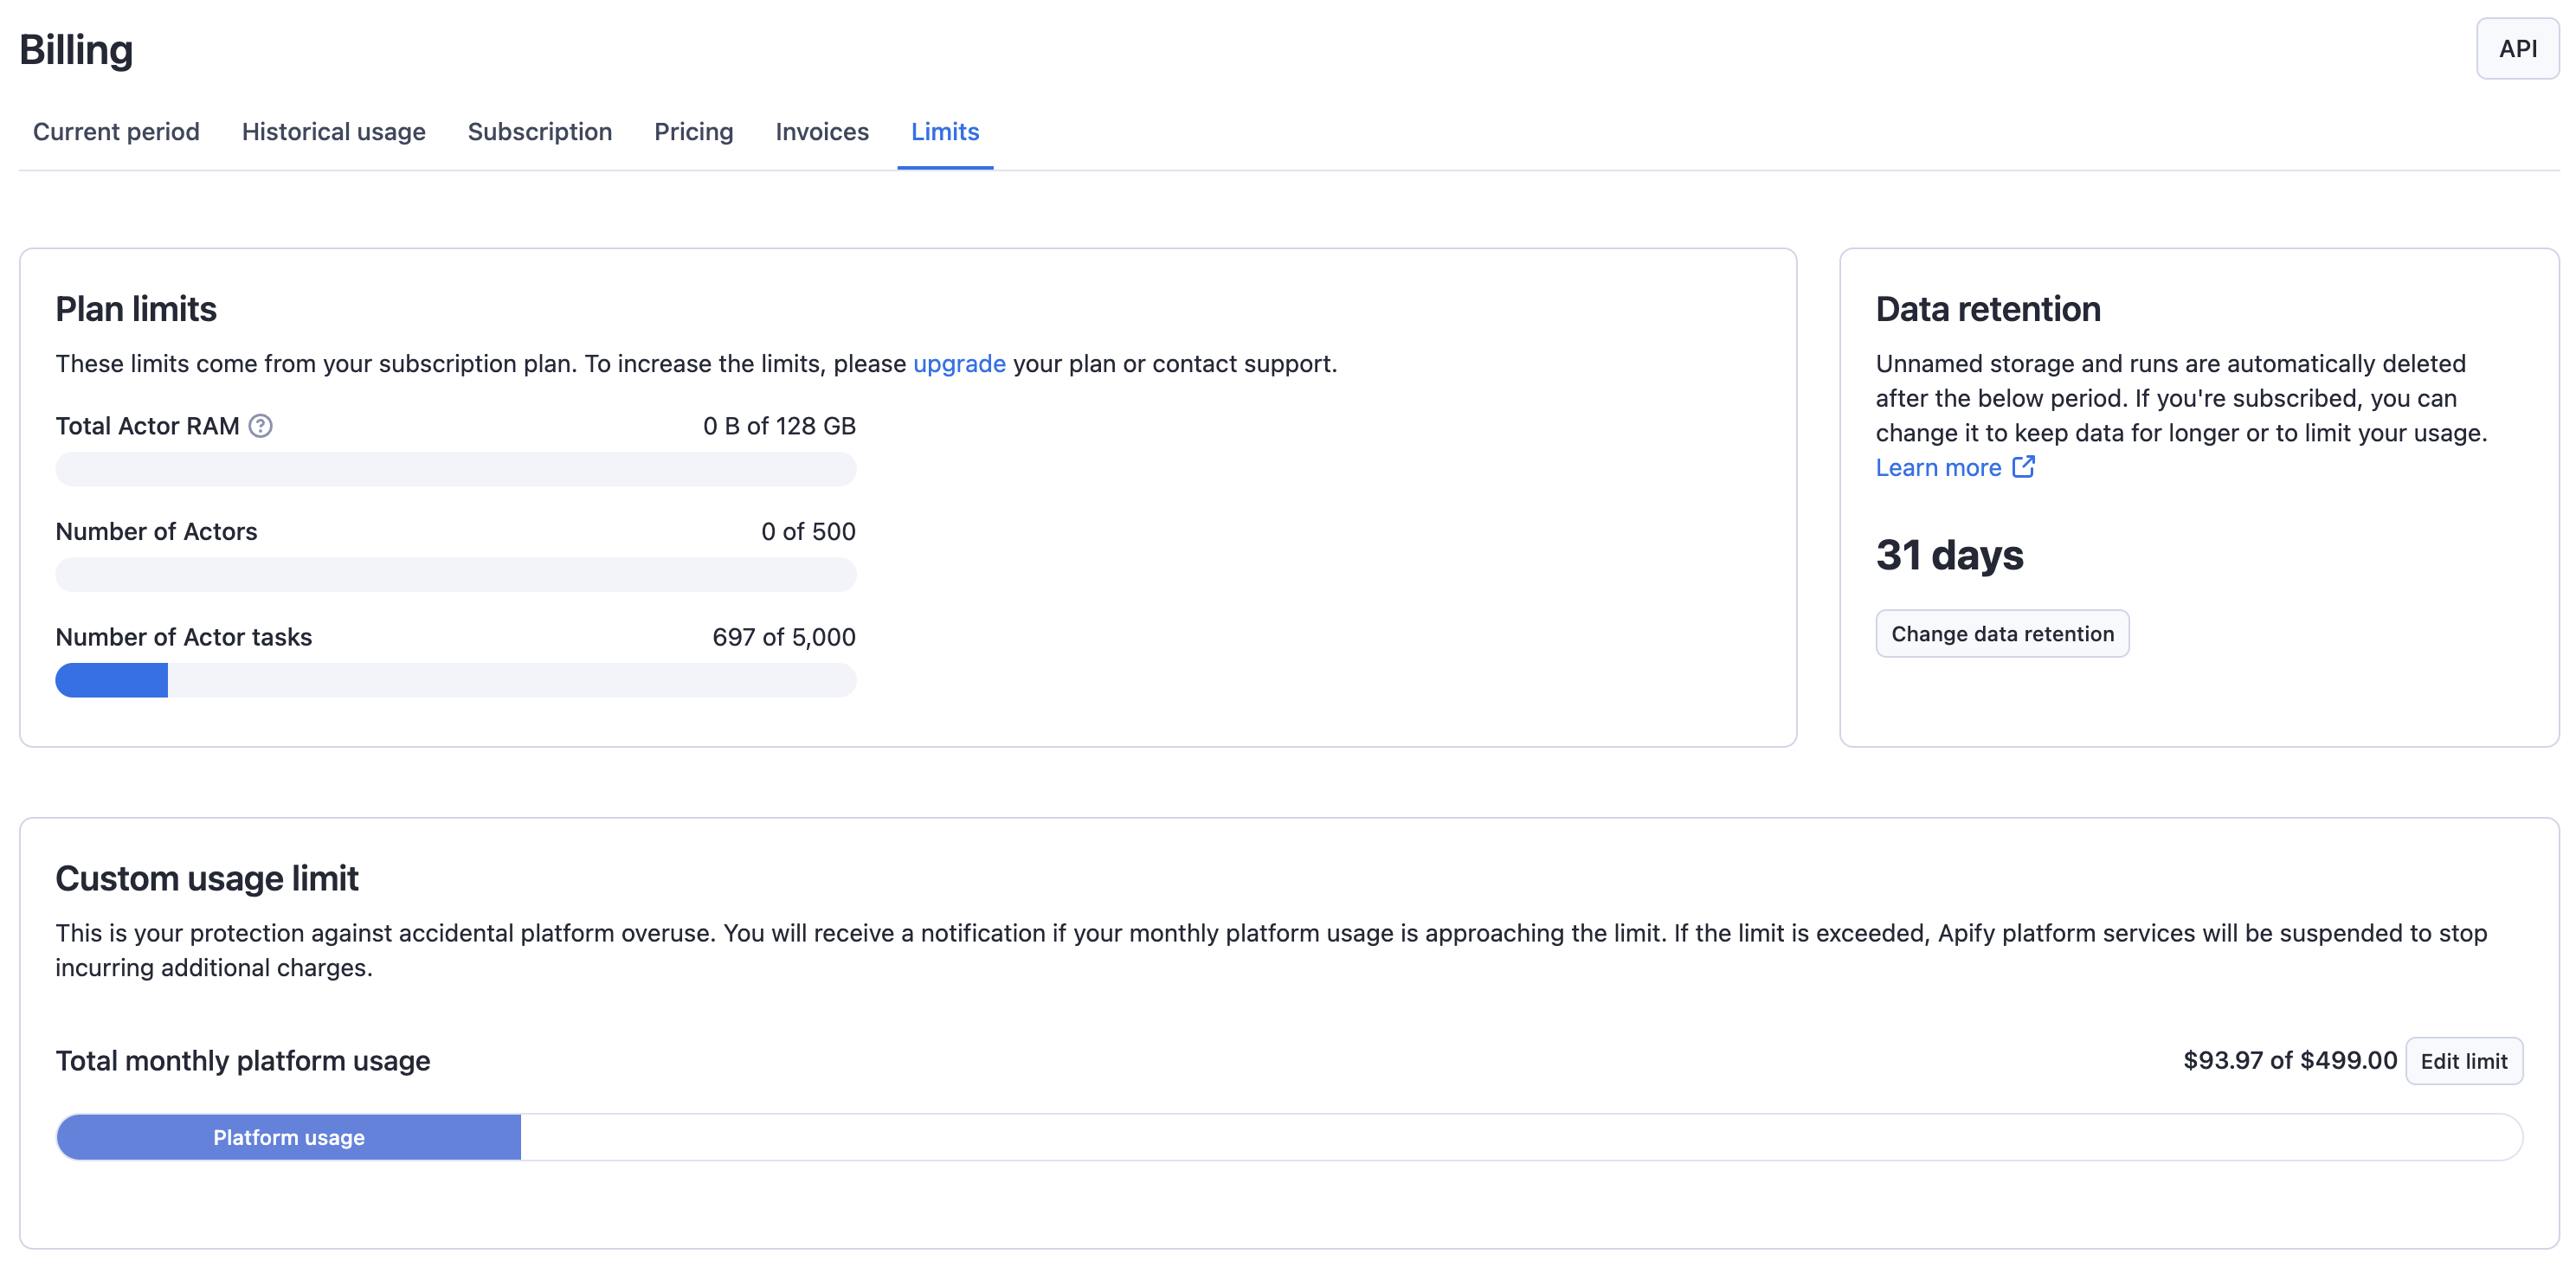This screenshot has height=1286, width=2576.
Task: Open the Pricing tab
Action: pyautogui.click(x=693, y=131)
